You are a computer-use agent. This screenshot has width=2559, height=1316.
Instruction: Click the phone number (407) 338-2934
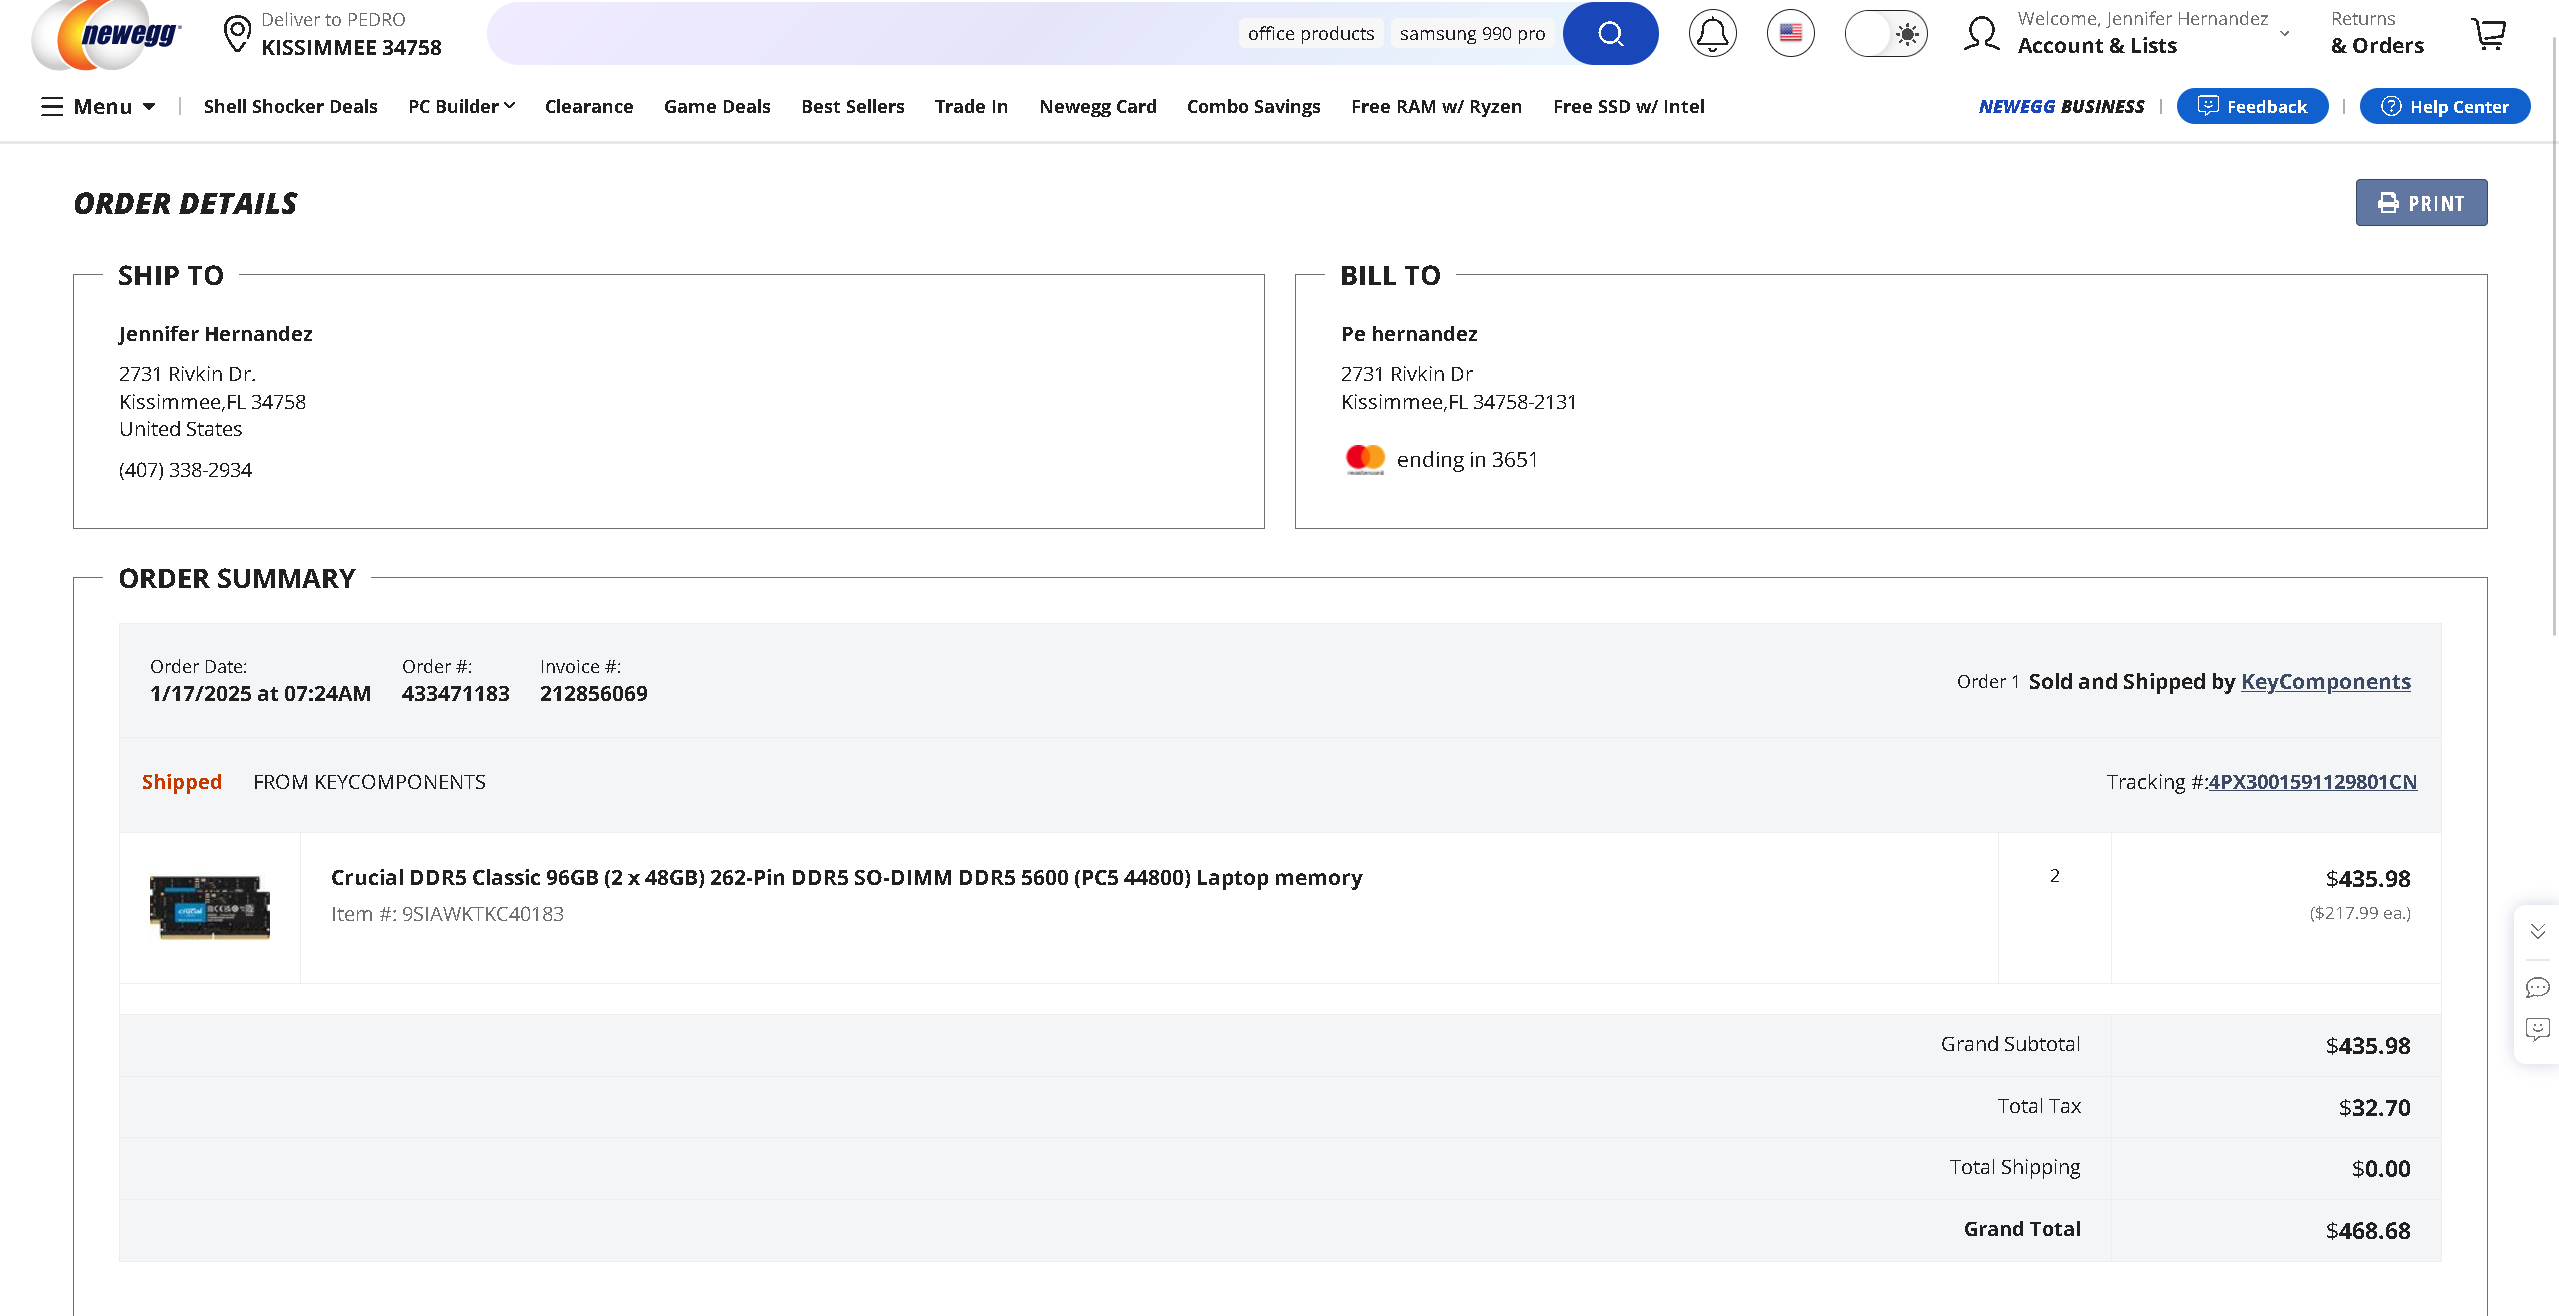(x=185, y=470)
